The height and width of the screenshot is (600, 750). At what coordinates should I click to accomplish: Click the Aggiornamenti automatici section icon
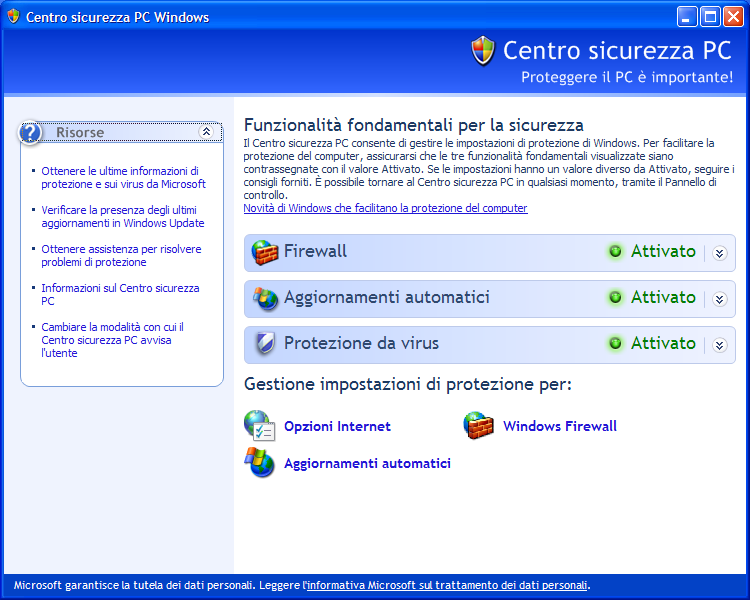tap(264, 298)
